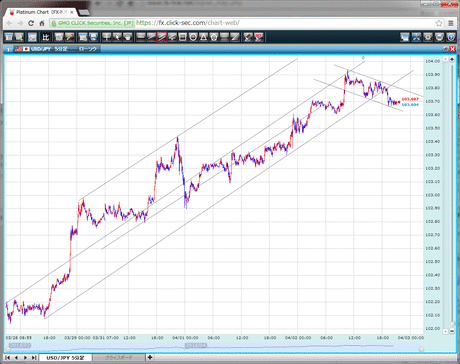Close the USD/JPY chart panel with red X
Screen dimensions: 460x364
coord(452,49)
